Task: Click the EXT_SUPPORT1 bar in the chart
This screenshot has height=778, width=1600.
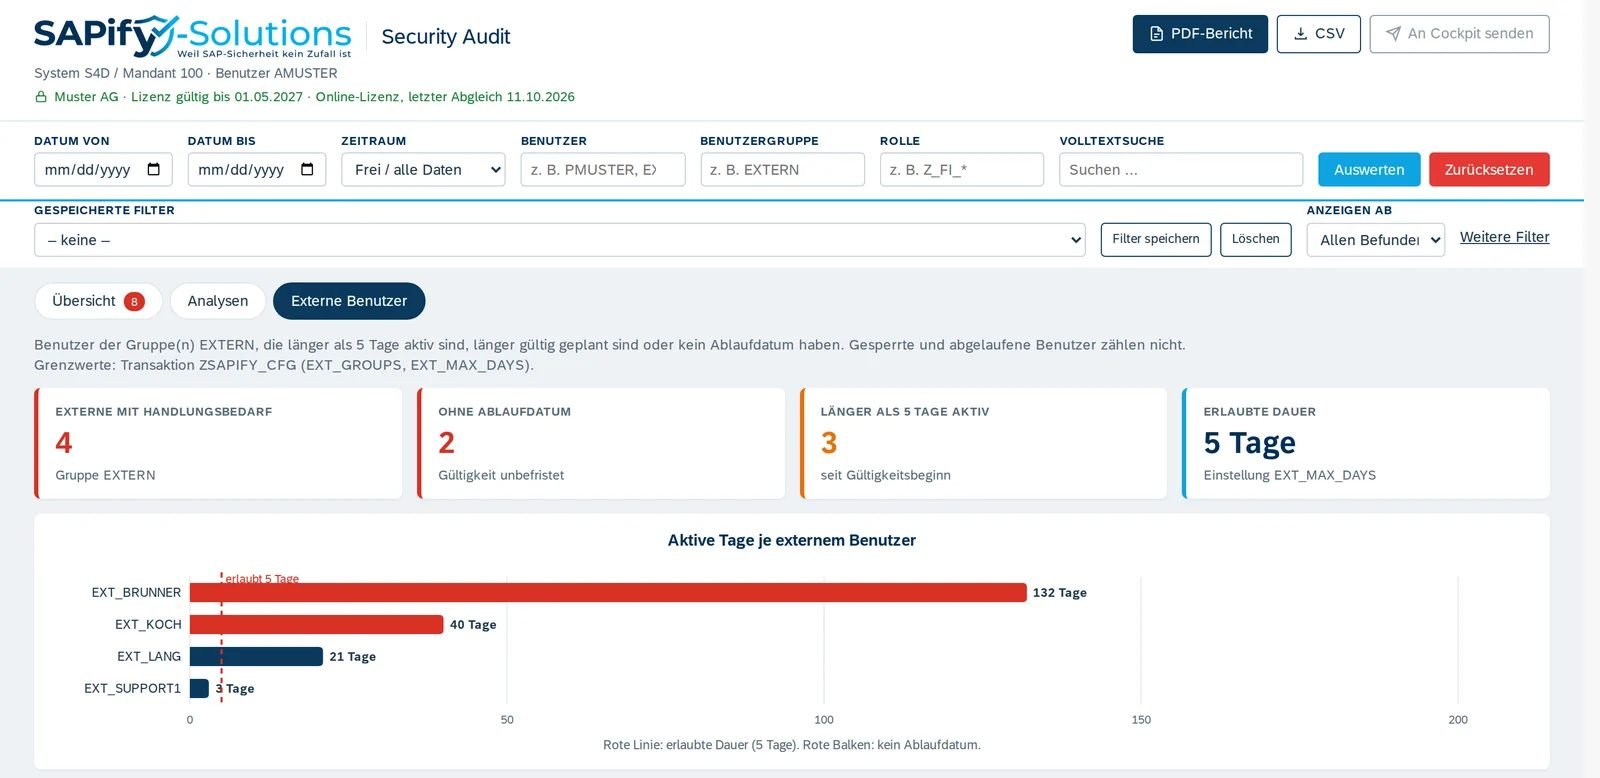Action: coord(199,689)
